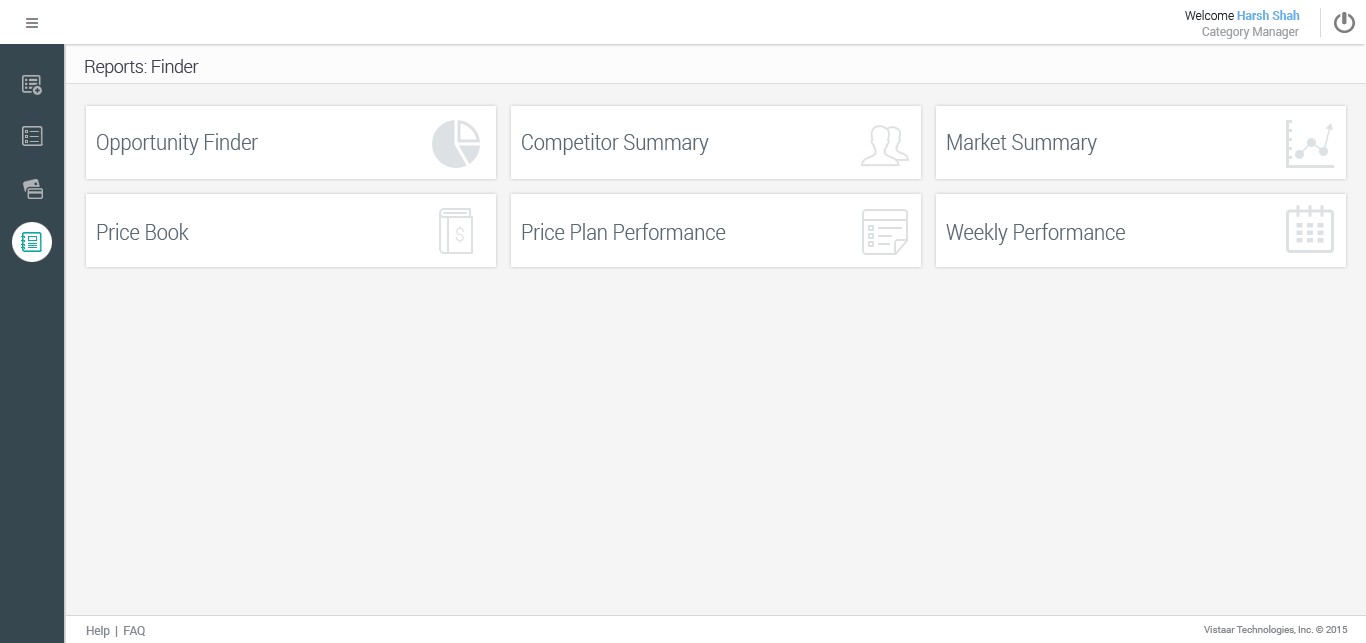Open the Competitor Summary report

tap(614, 143)
